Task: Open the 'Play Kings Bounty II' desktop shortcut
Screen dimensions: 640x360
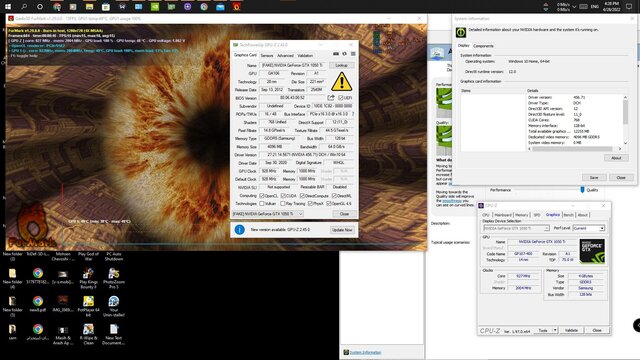Action: coord(88,278)
